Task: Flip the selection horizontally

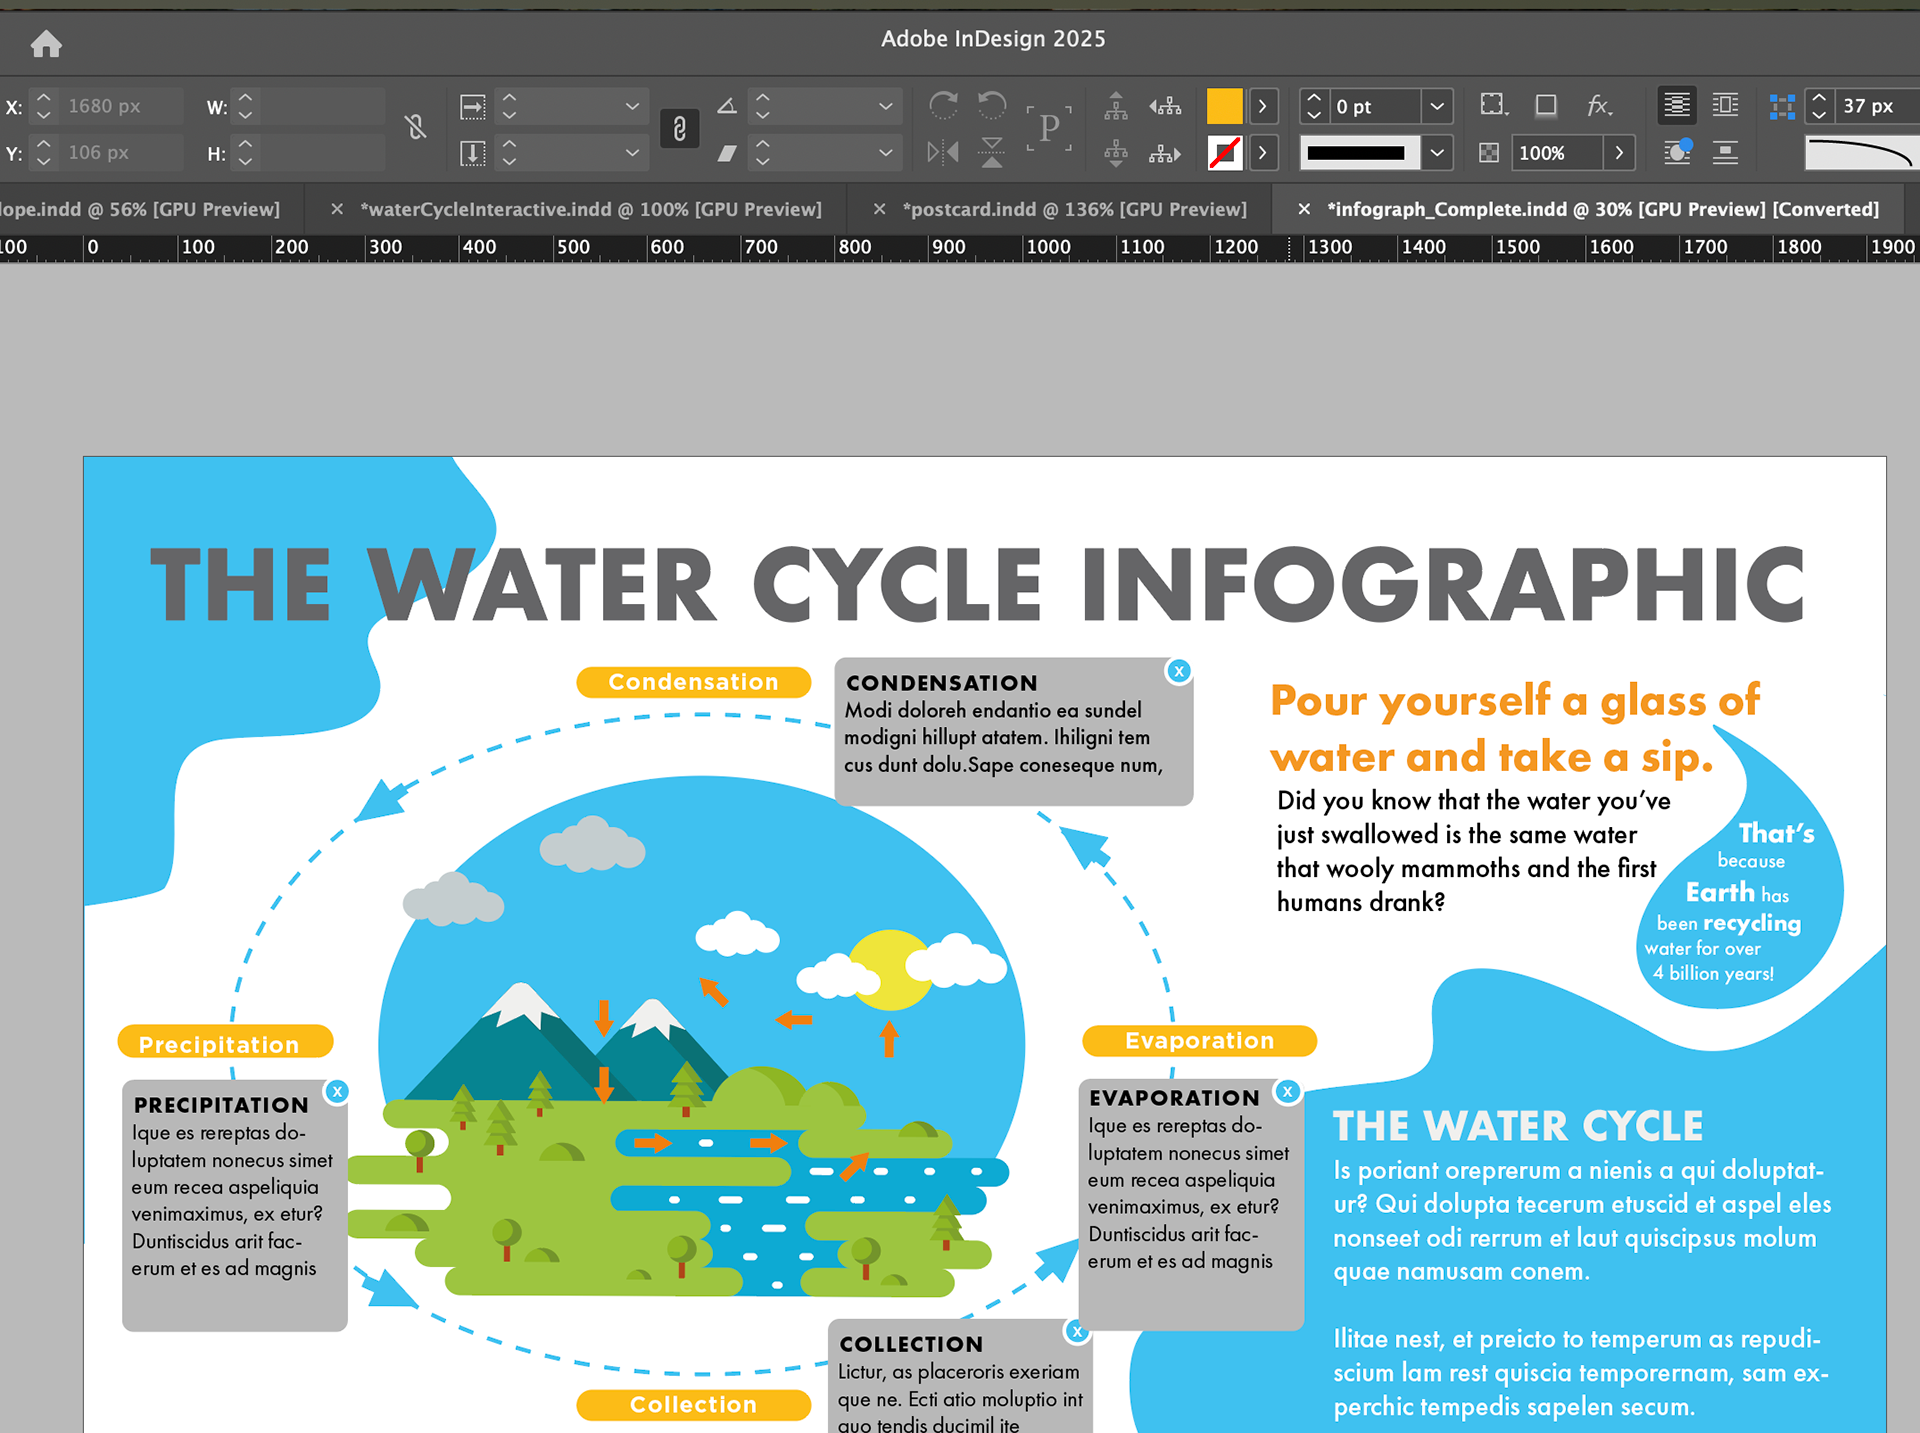Action: click(x=942, y=152)
